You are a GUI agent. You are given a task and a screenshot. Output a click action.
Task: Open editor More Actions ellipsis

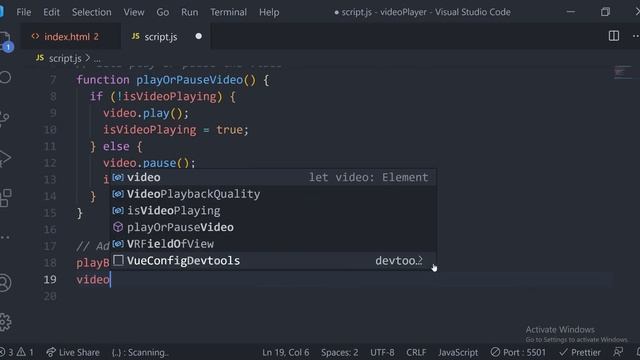pyautogui.click(x=635, y=36)
